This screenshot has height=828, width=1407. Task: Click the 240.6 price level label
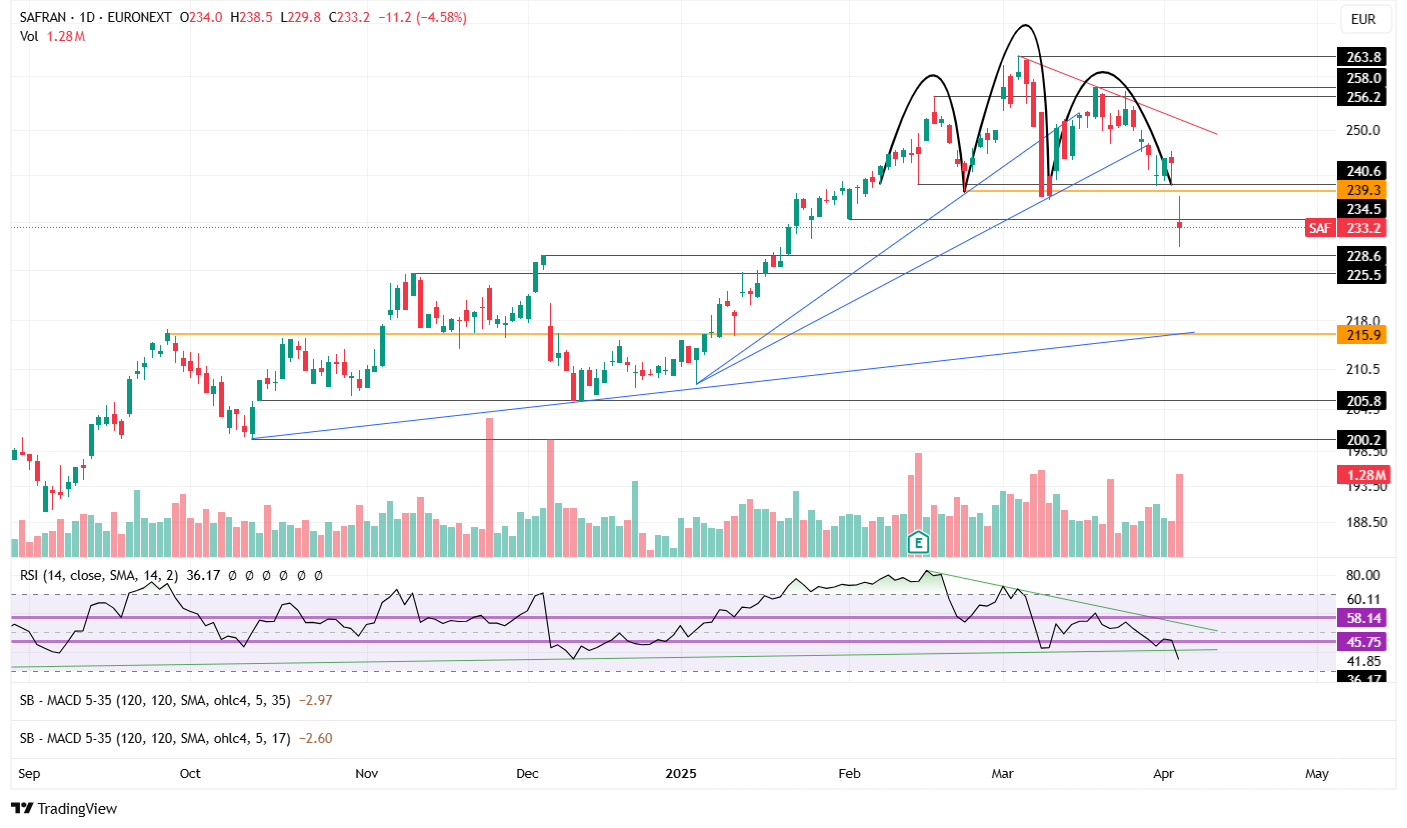click(x=1364, y=171)
